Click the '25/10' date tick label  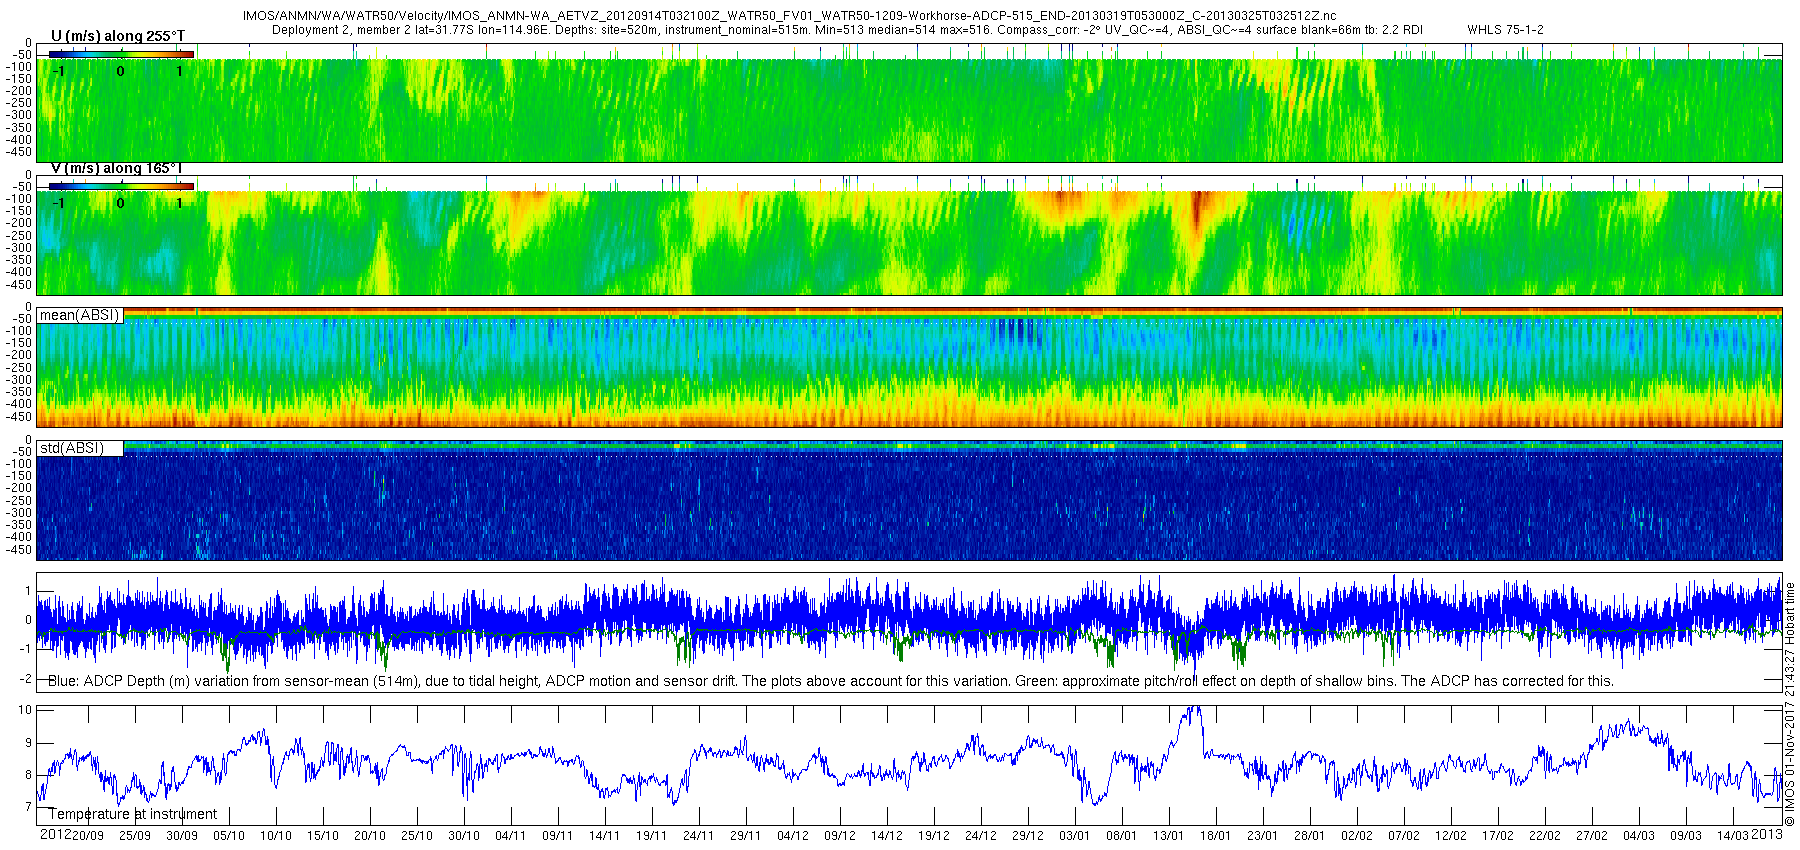pos(417,836)
